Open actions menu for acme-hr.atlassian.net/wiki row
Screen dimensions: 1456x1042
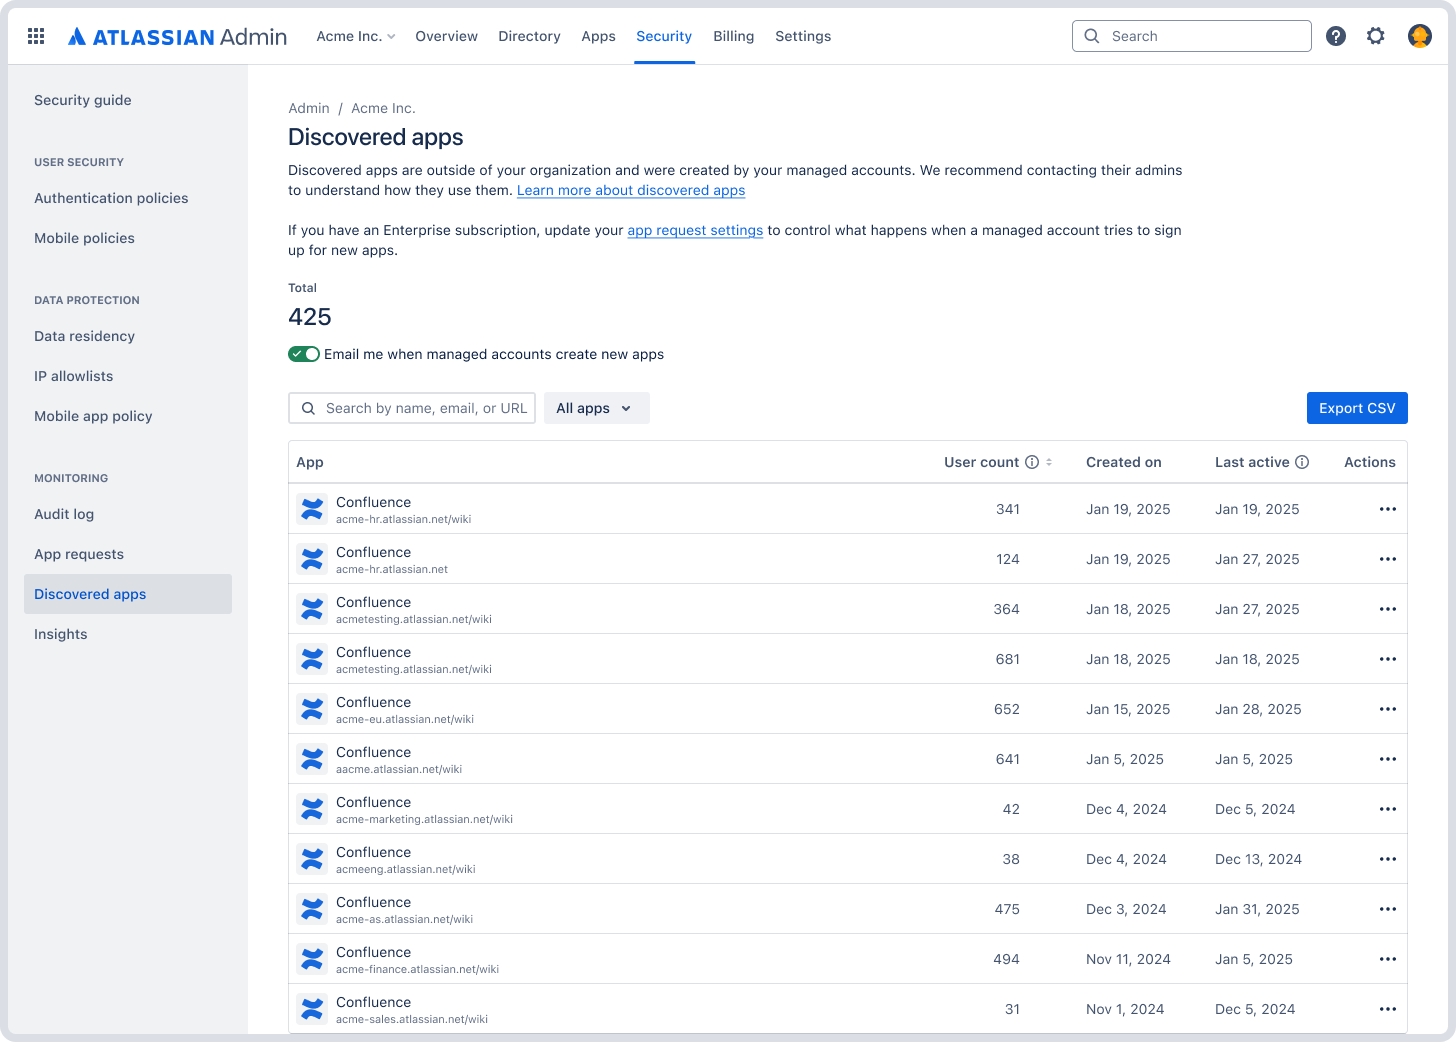coord(1388,509)
